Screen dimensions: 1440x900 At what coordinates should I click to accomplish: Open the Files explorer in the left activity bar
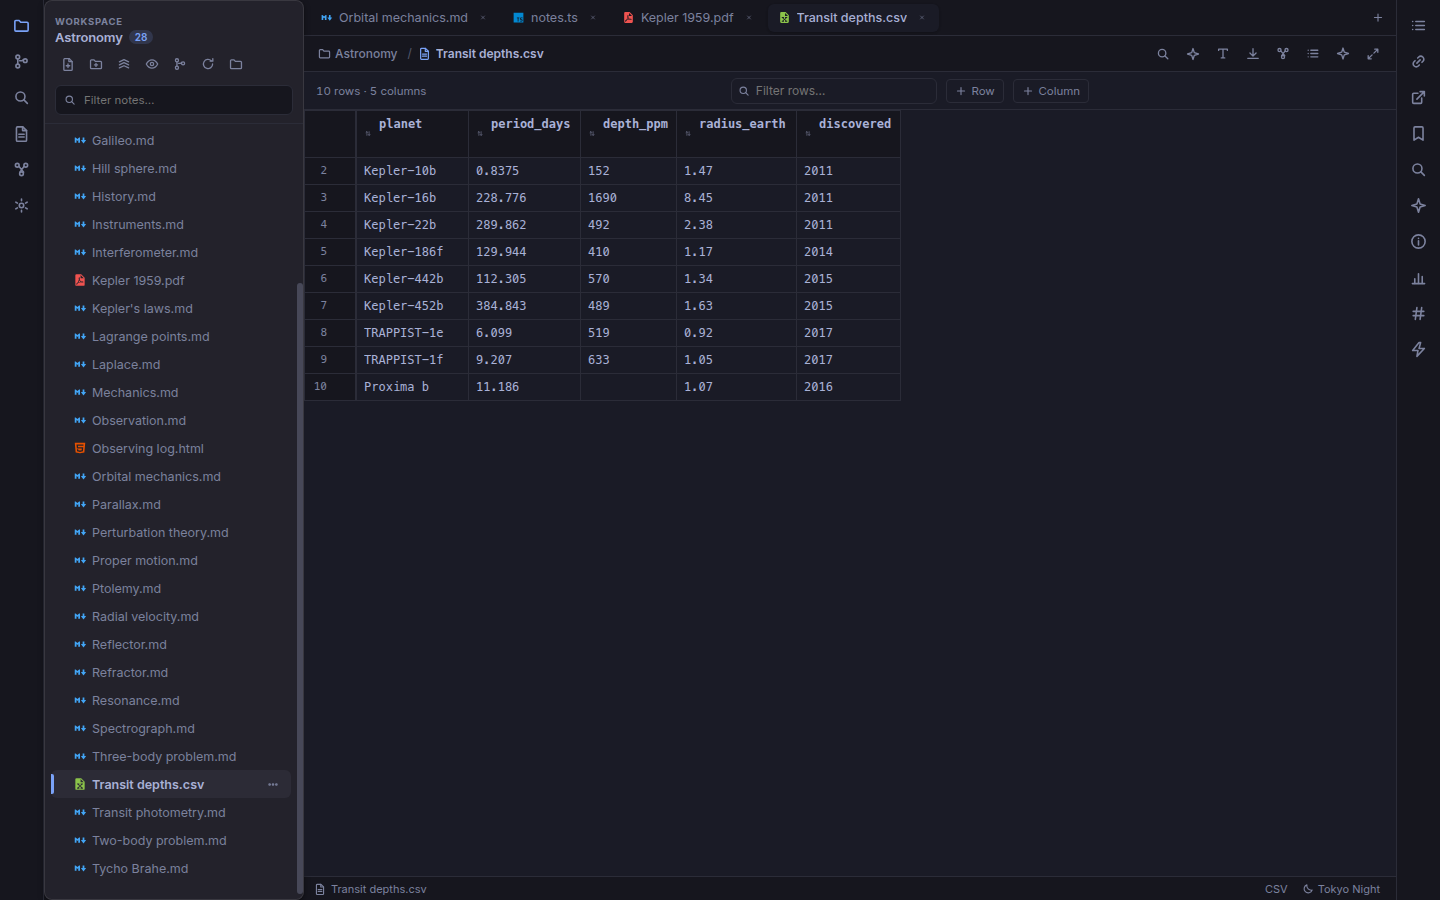click(x=21, y=26)
